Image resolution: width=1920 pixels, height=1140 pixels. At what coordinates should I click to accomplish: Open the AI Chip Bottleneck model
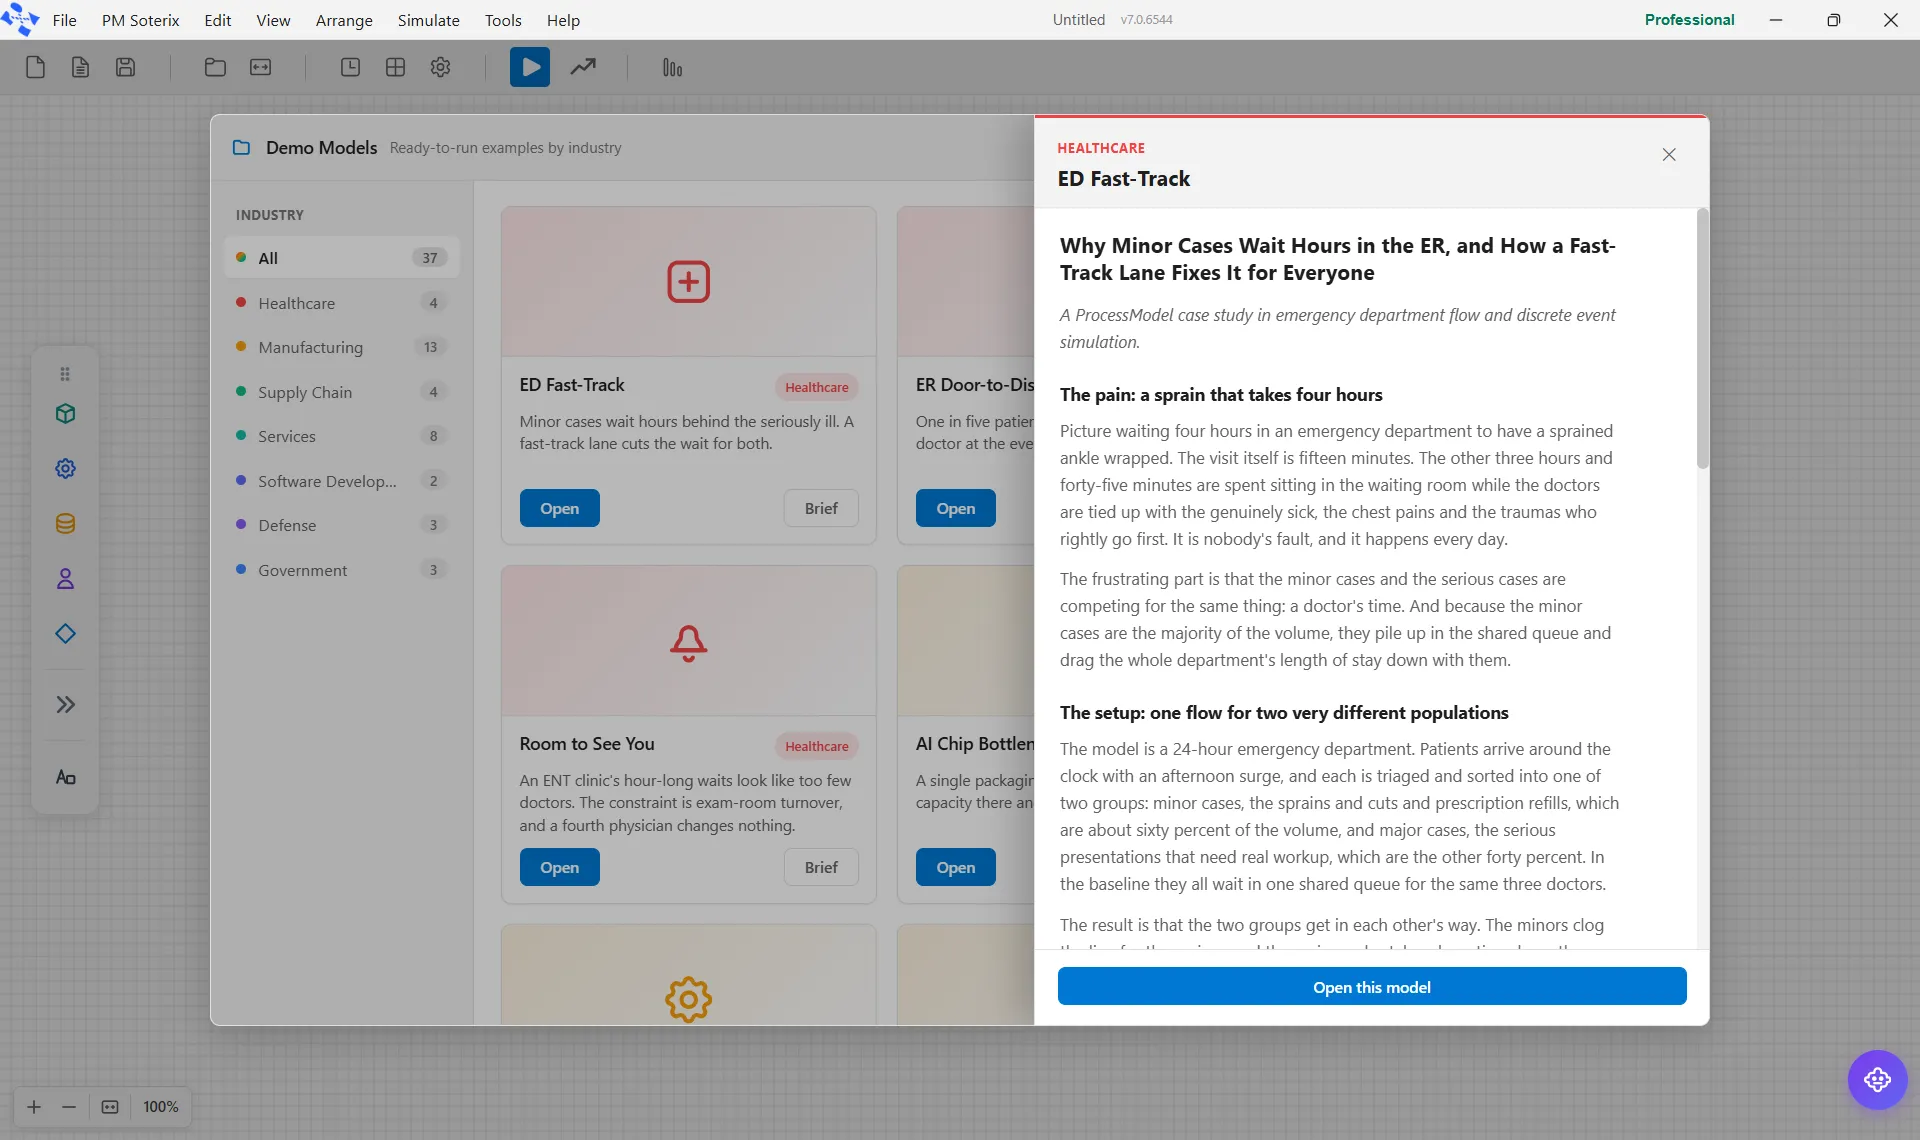[955, 867]
